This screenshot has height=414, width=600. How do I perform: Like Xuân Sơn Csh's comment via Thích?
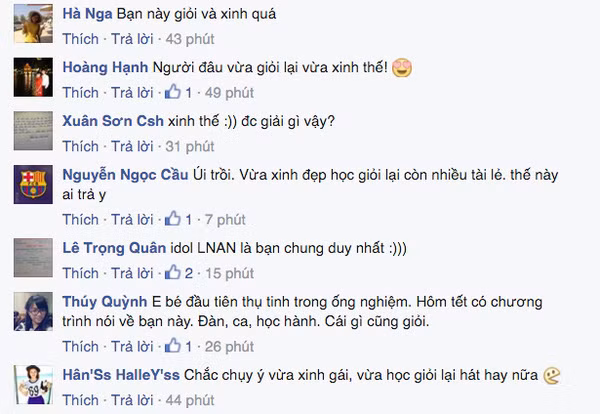click(80, 146)
